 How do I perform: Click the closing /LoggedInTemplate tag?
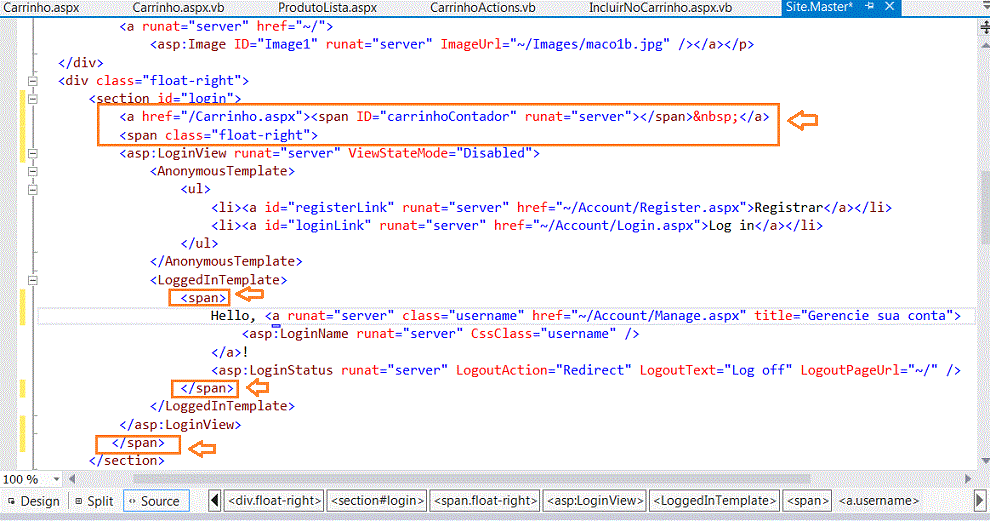(222, 406)
